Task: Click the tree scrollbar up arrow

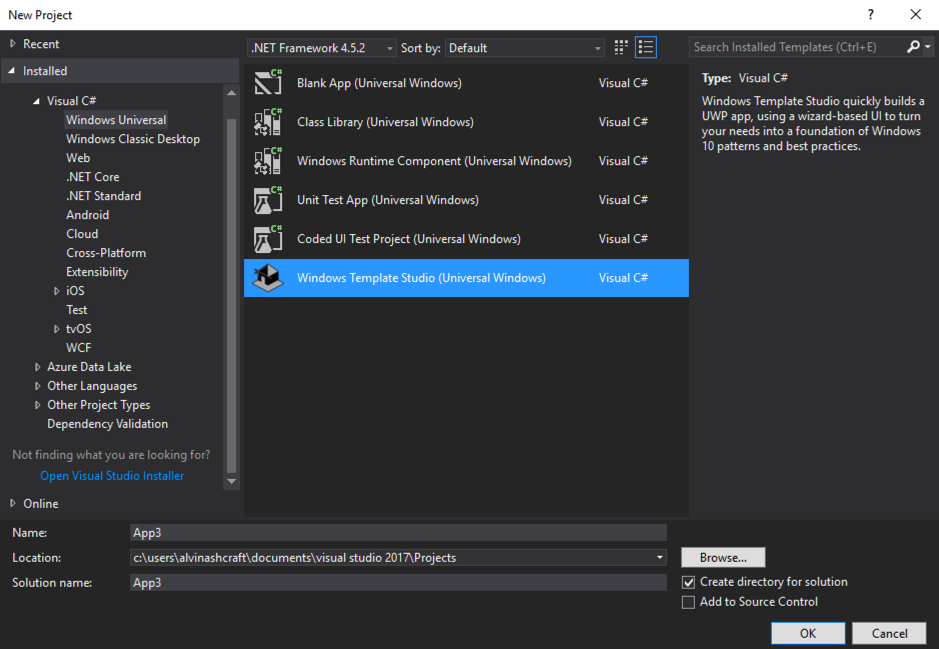Action: point(232,93)
